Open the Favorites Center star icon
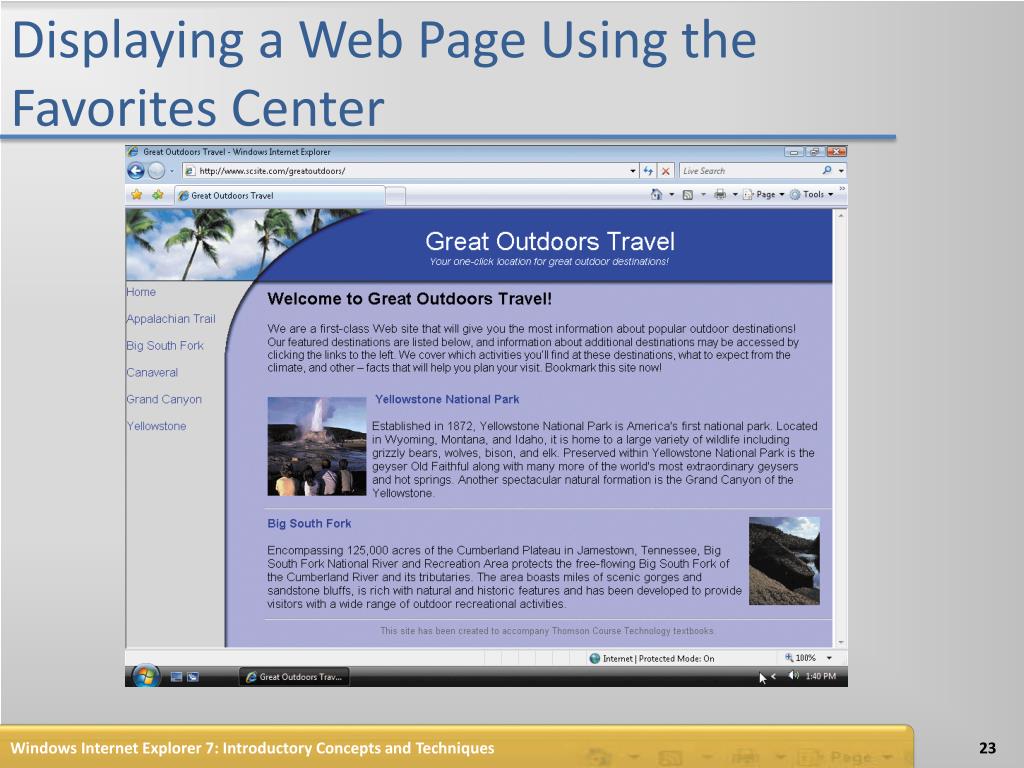The image size is (1024, 768). pyautogui.click(x=136, y=195)
